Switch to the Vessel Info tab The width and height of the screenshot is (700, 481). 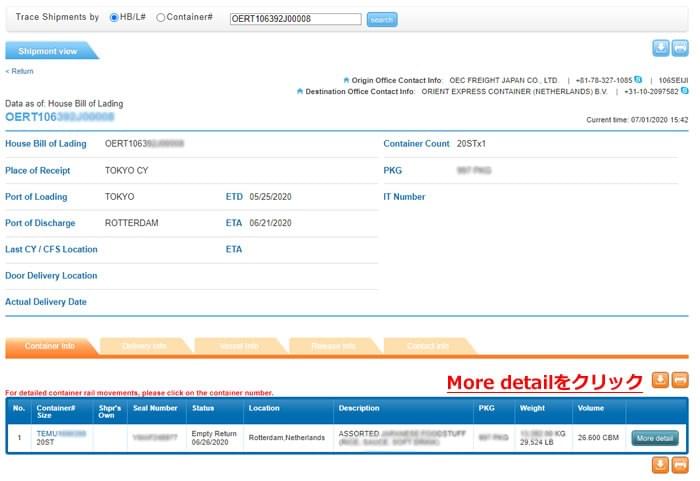pyautogui.click(x=238, y=347)
